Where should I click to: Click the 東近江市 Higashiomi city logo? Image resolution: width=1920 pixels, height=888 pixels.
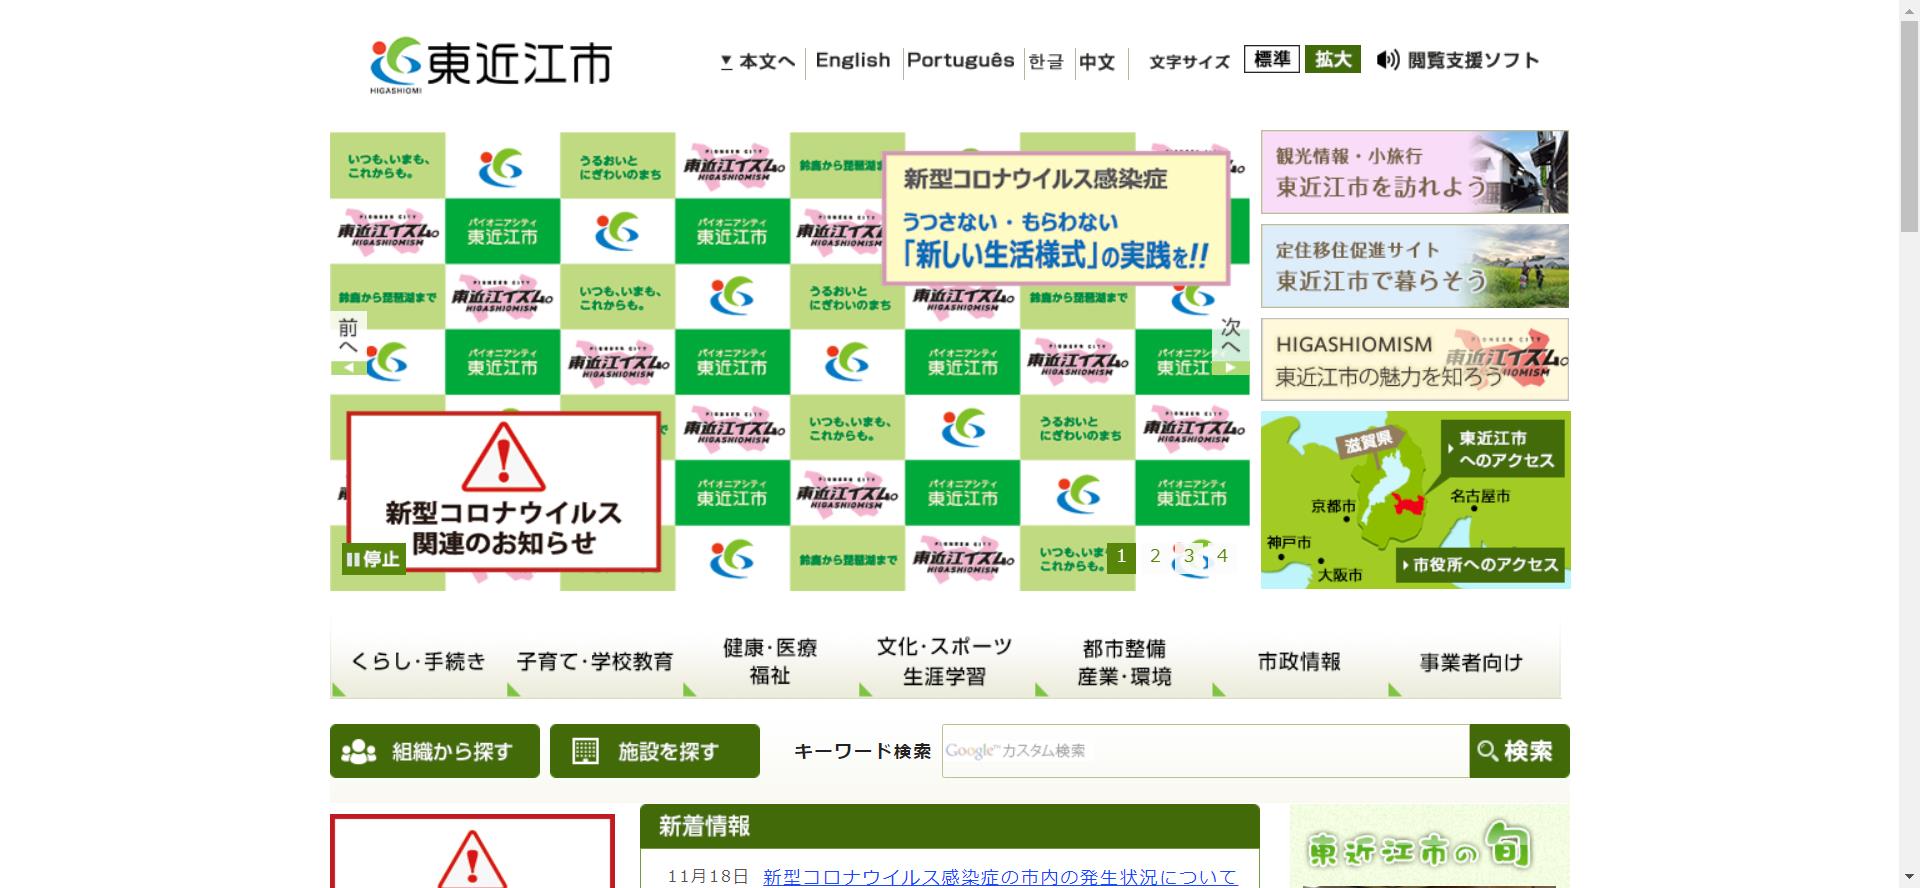pos(491,66)
